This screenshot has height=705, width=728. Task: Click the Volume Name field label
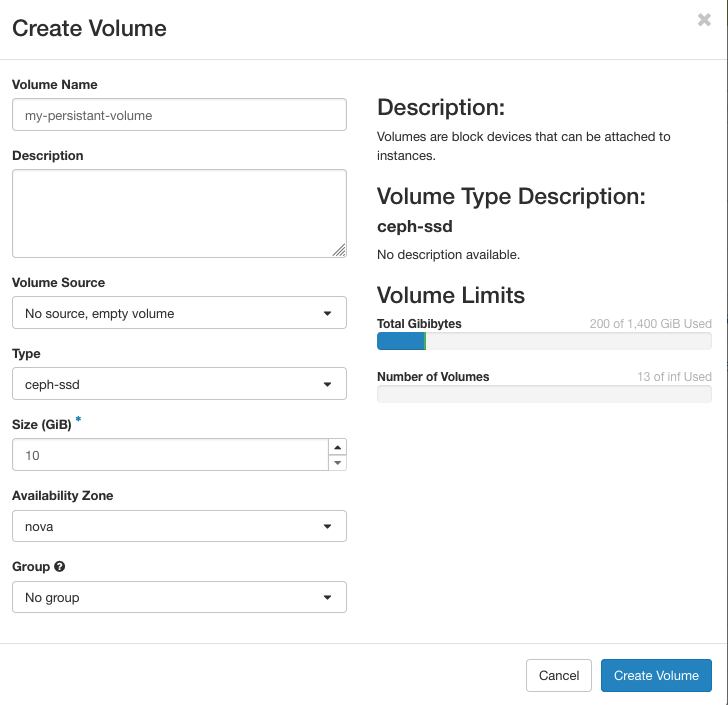[x=55, y=85]
